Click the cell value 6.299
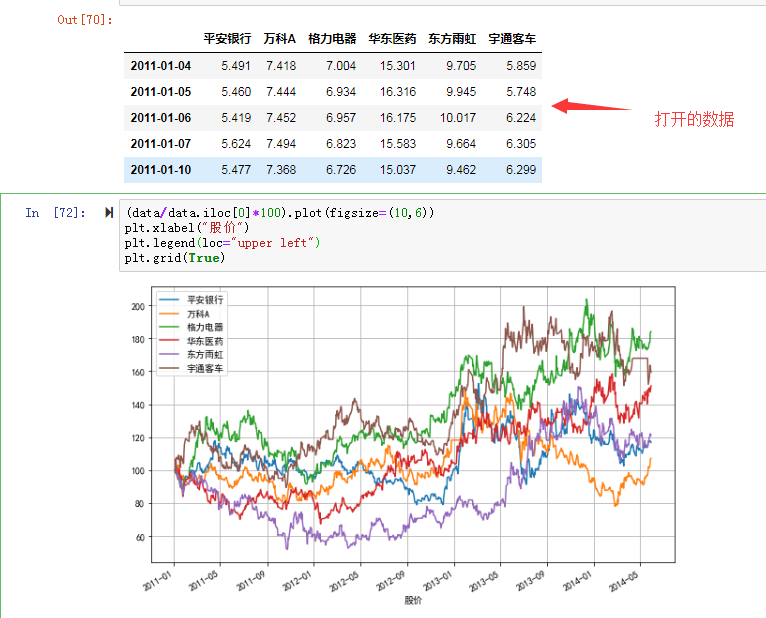Viewport: 766px width, 618px height. point(521,170)
